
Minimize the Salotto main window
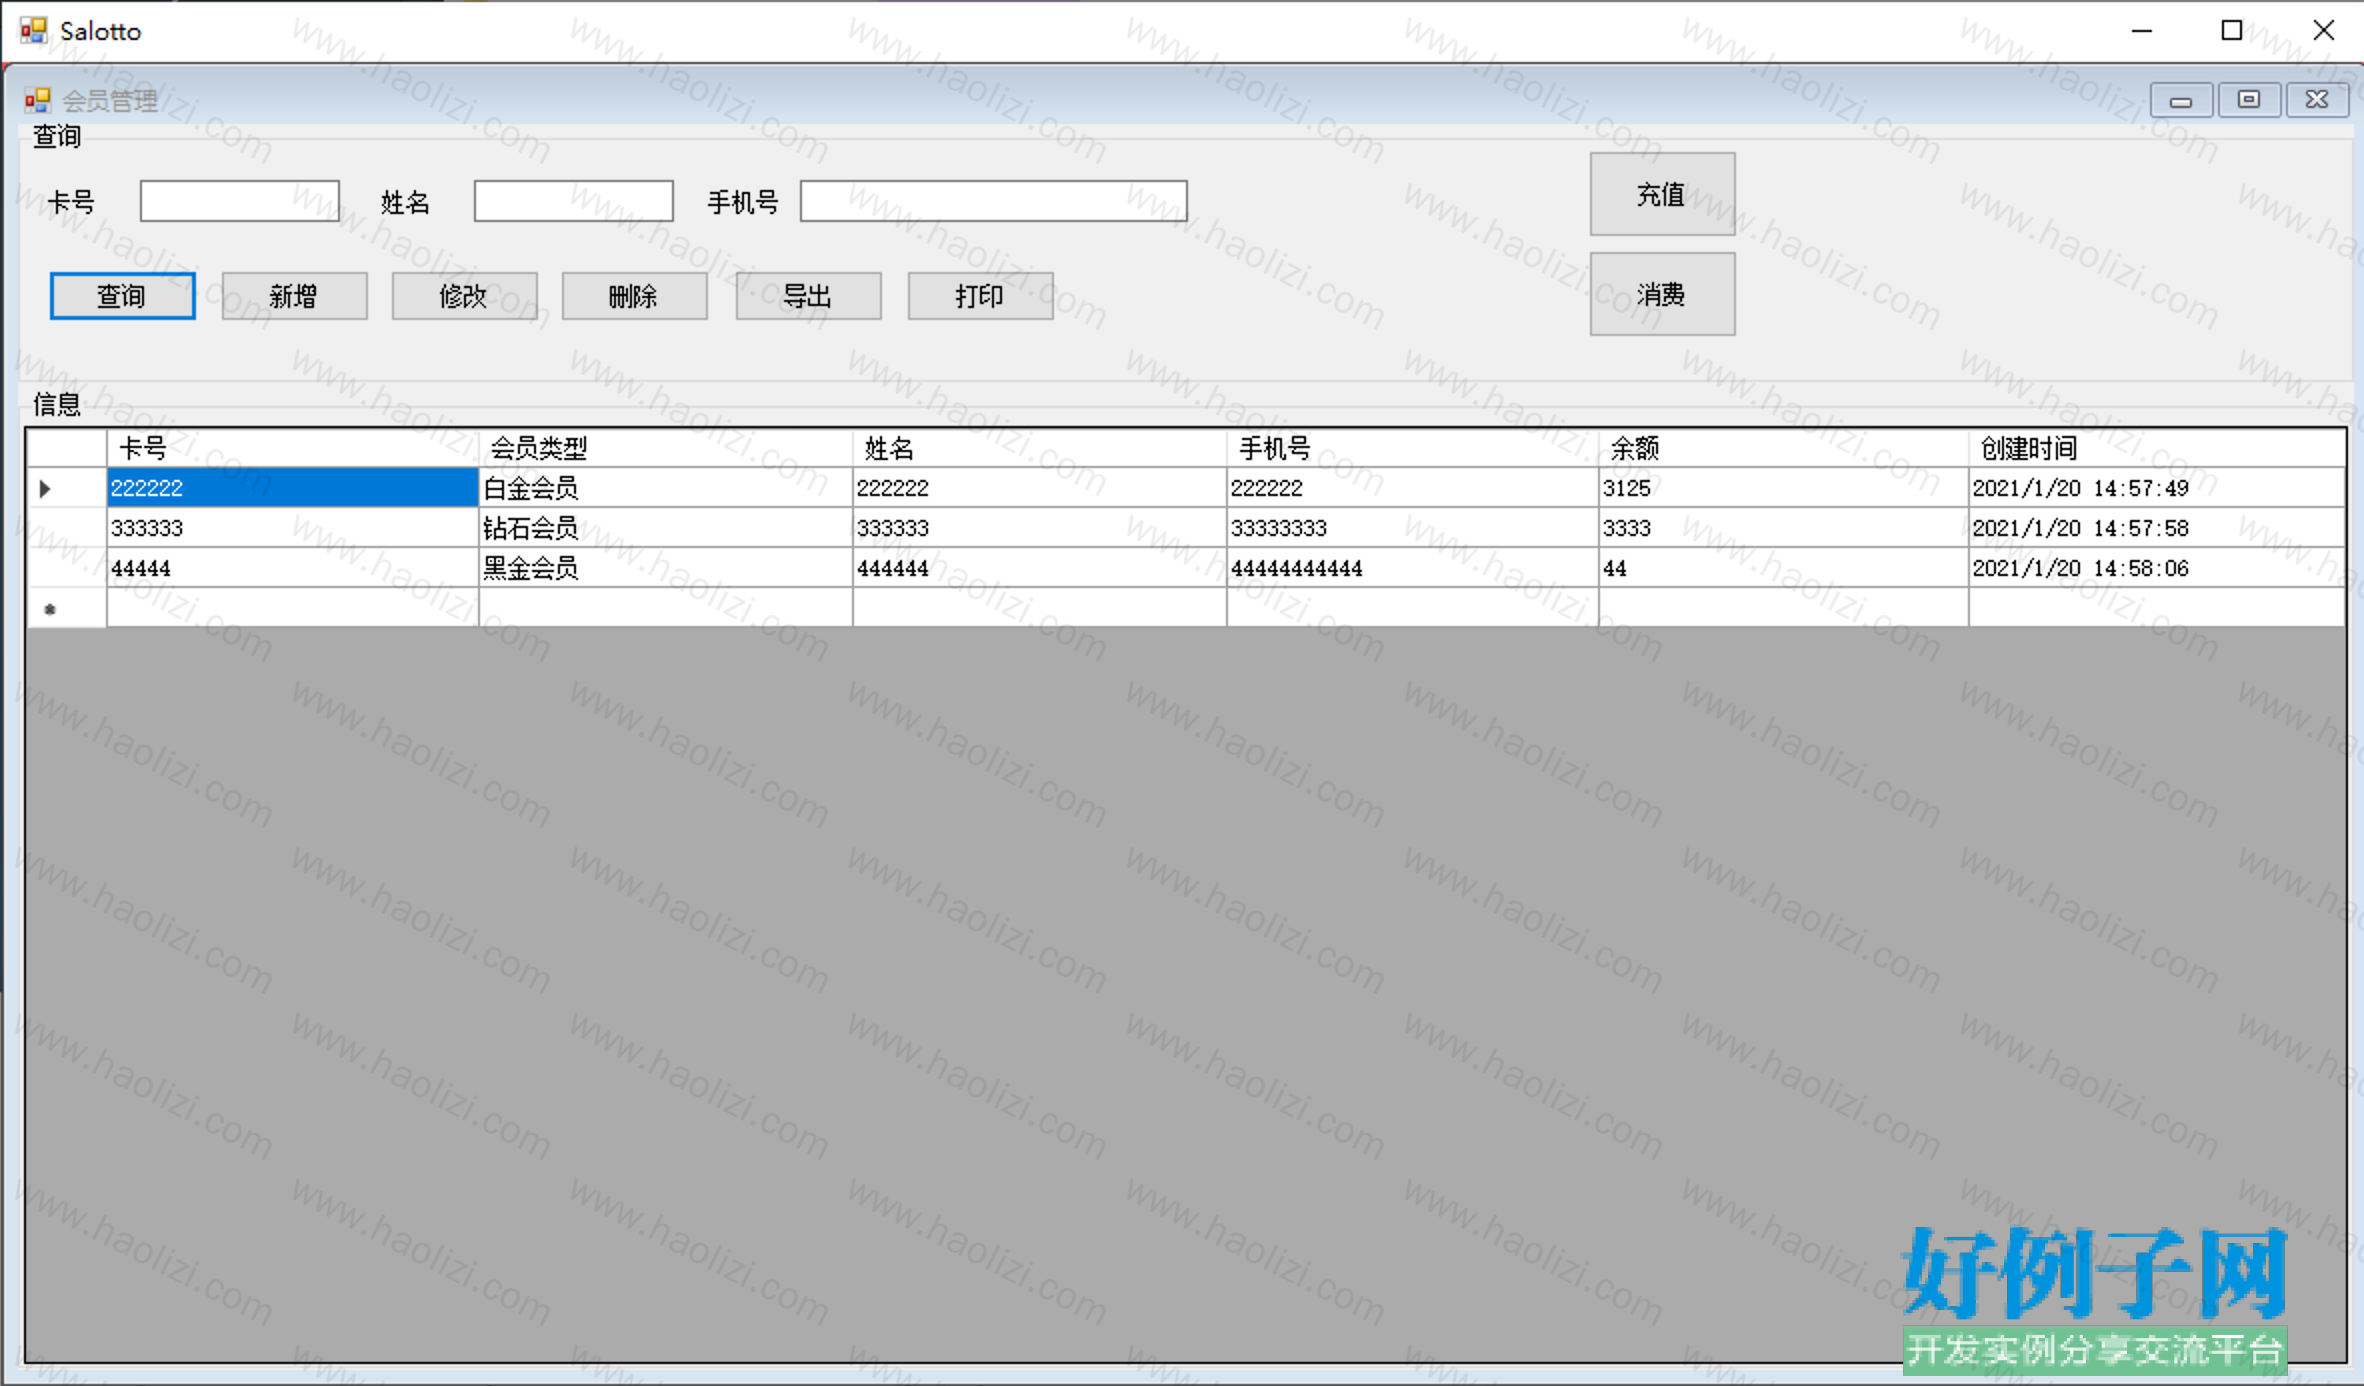pos(2141,30)
